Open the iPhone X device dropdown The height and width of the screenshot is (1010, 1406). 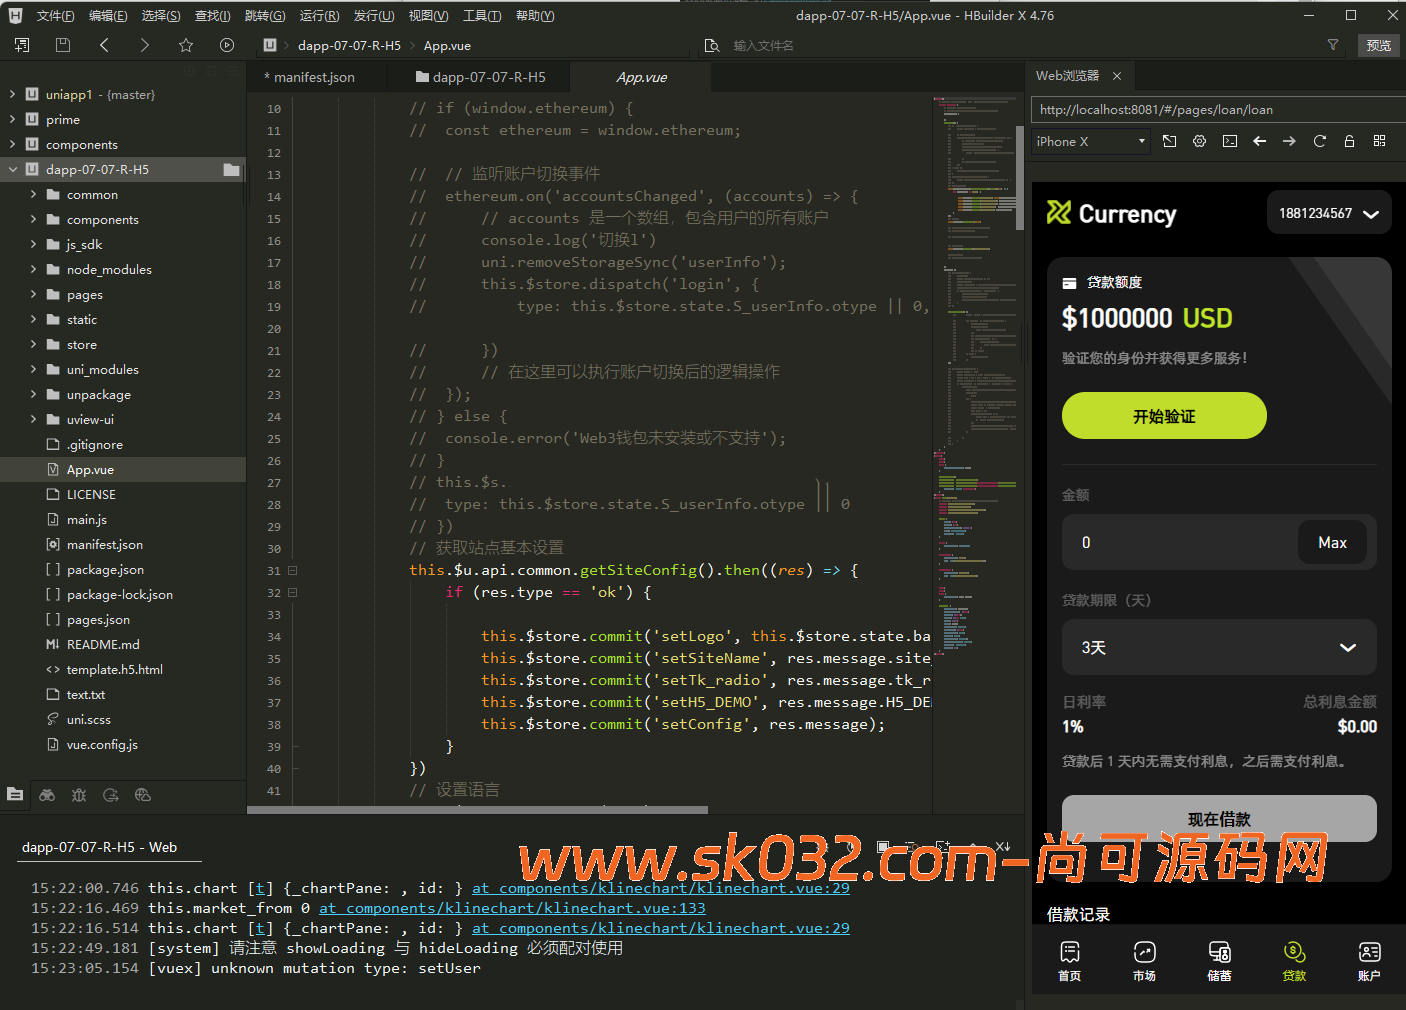pos(1090,142)
